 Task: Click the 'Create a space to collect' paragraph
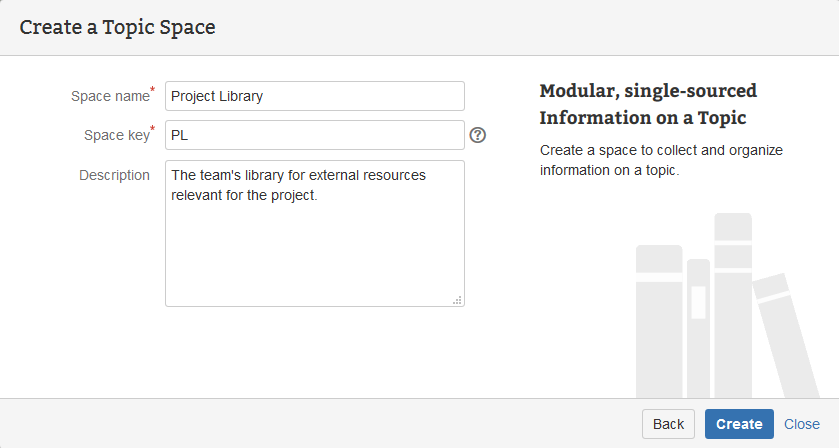point(661,160)
